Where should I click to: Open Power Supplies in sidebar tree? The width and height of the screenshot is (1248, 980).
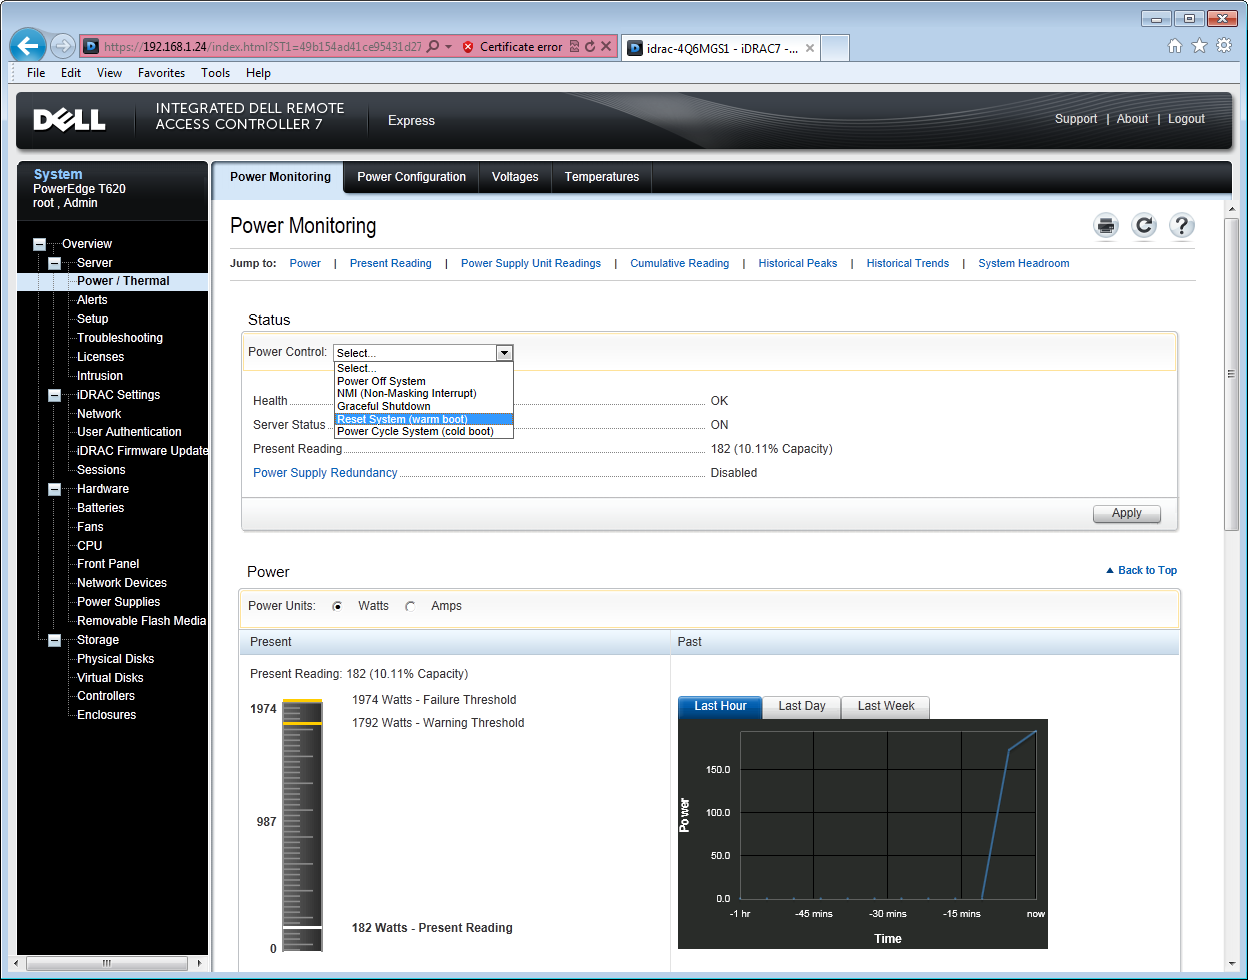(x=118, y=602)
